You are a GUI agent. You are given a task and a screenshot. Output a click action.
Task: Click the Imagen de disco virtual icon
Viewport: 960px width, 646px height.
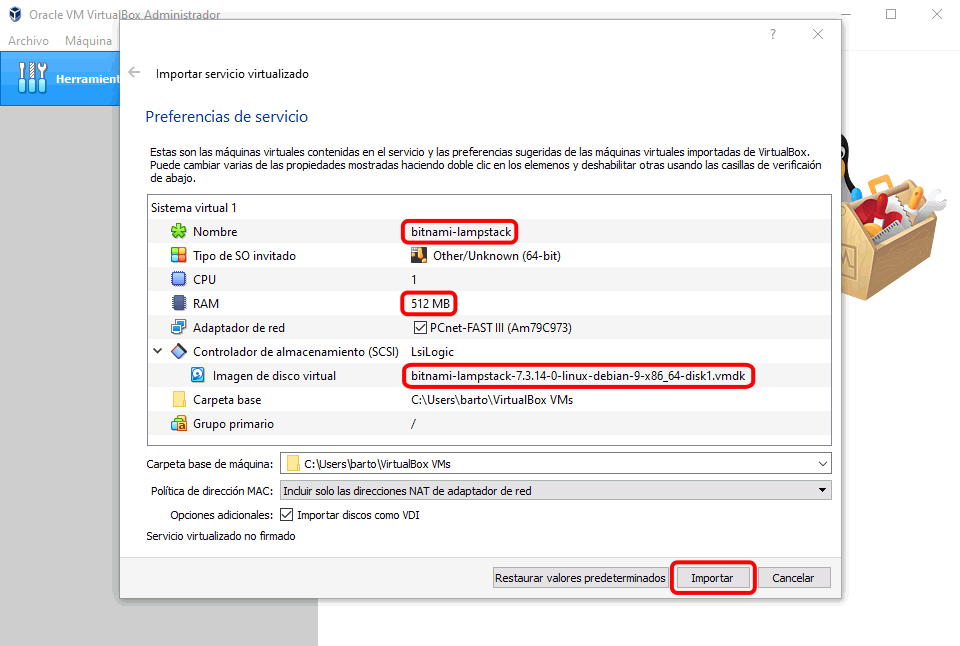click(198, 375)
